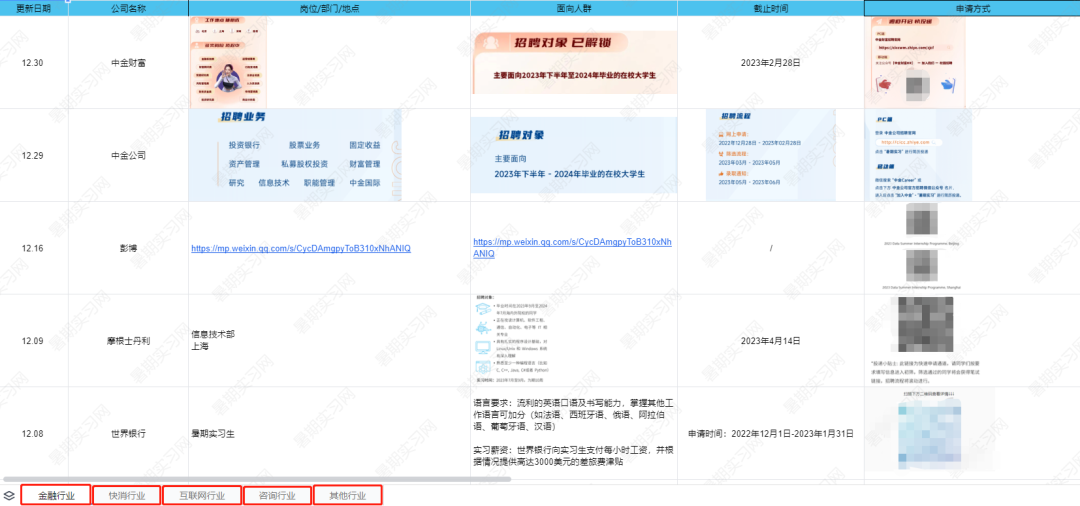The image size is (1080, 506).
Task: Switch to the 快消行业 sheet tab
Action: tap(127, 496)
